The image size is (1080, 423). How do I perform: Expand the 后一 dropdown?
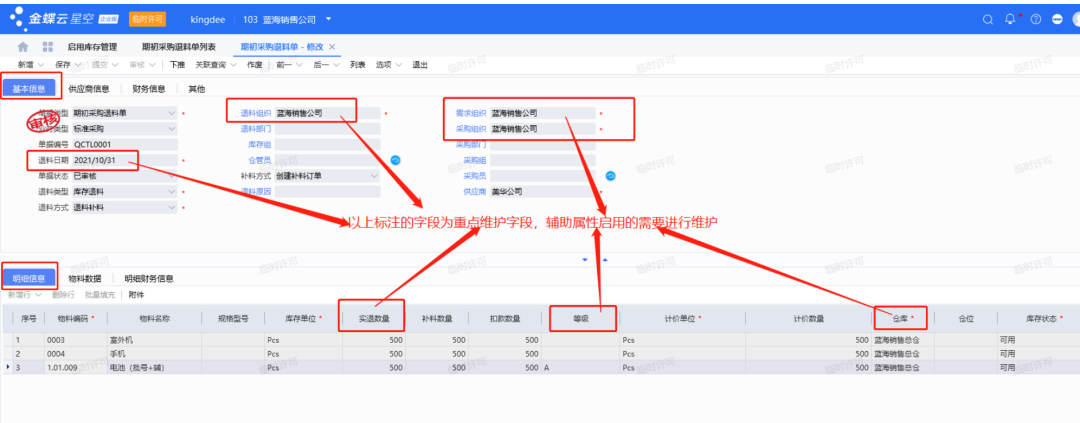point(337,65)
